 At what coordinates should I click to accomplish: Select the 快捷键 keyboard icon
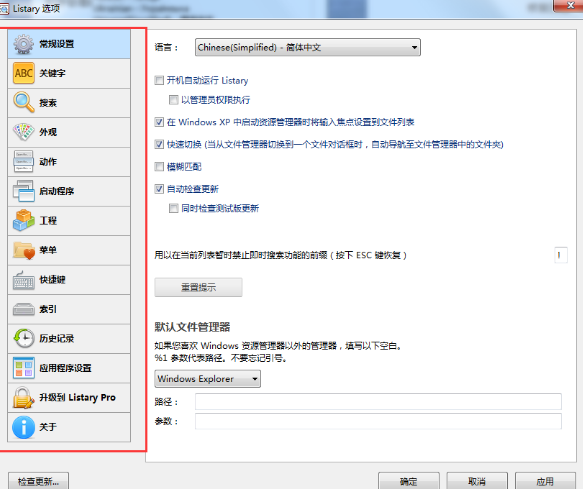tap(24, 280)
